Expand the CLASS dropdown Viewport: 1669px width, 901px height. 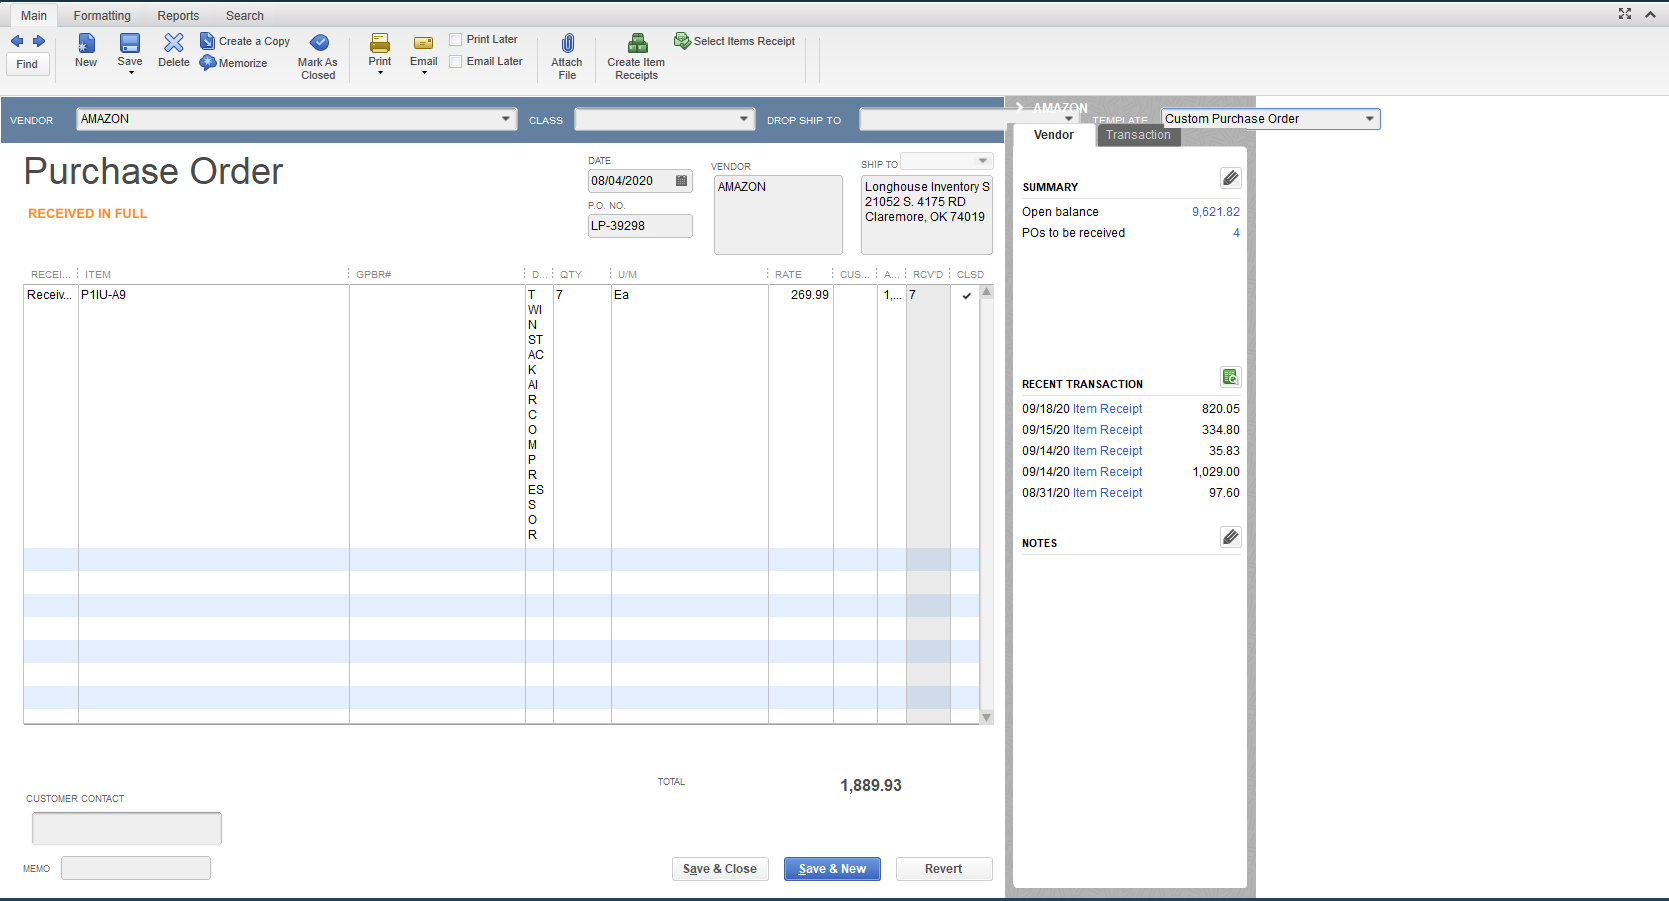744,119
